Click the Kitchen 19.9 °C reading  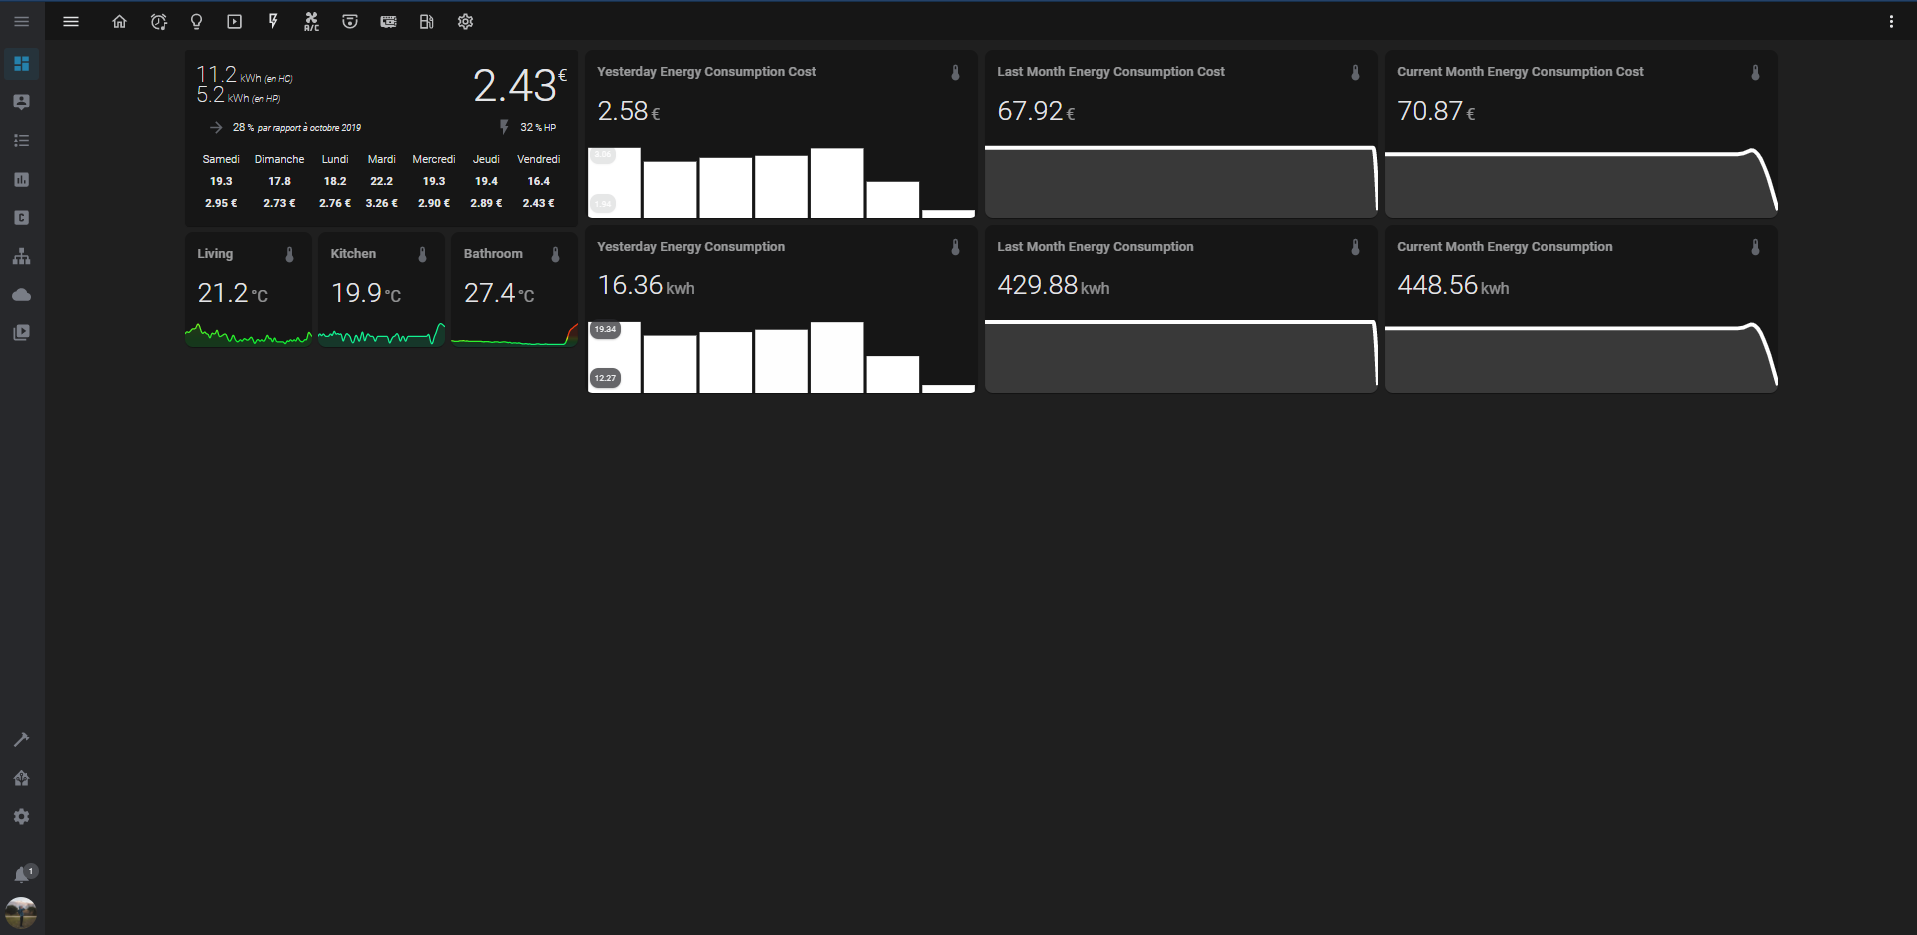(x=366, y=293)
